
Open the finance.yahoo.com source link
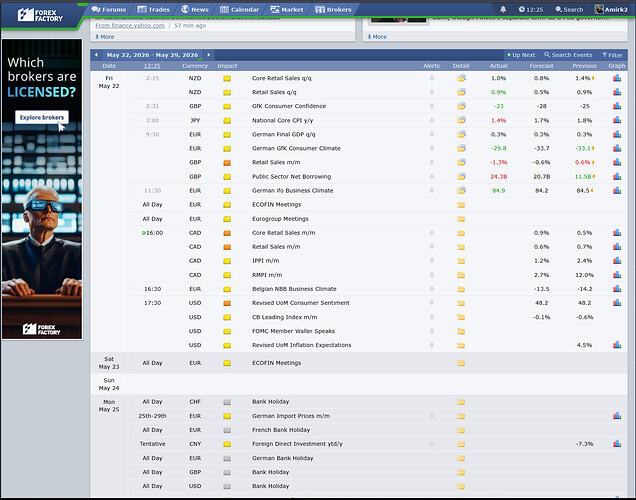tap(130, 26)
